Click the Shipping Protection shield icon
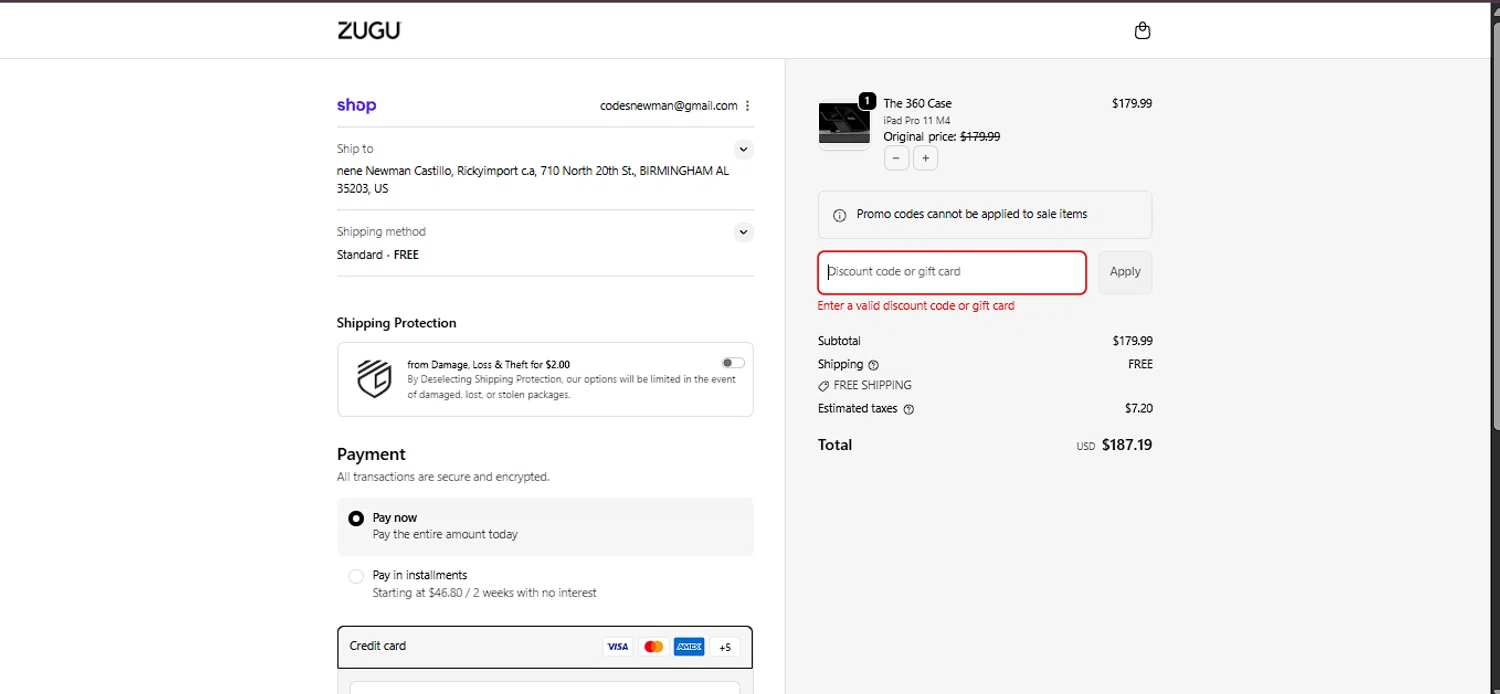The height and width of the screenshot is (694, 1500). [374, 379]
